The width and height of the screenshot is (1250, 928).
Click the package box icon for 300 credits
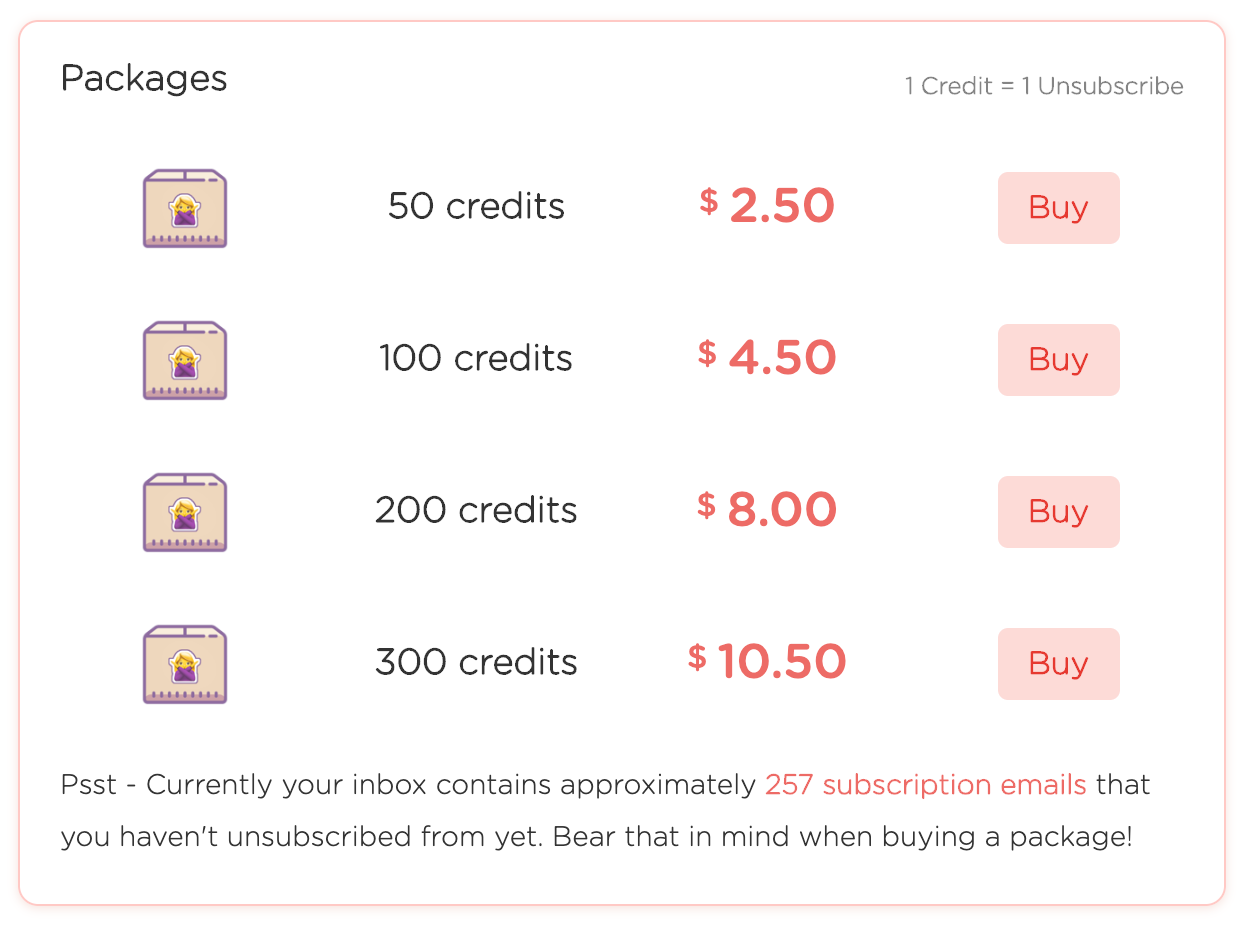[185, 664]
